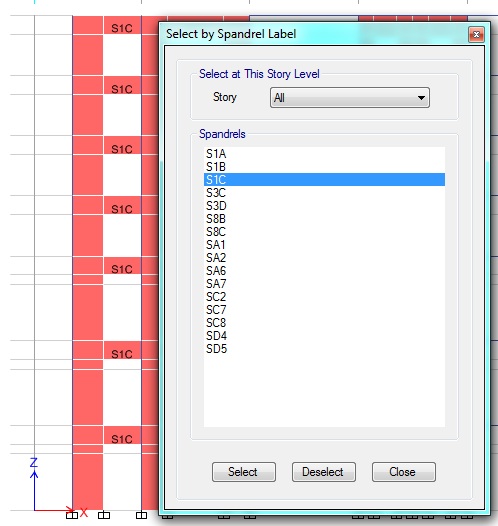
Task: Select spandrel SD4
Action: (324, 335)
